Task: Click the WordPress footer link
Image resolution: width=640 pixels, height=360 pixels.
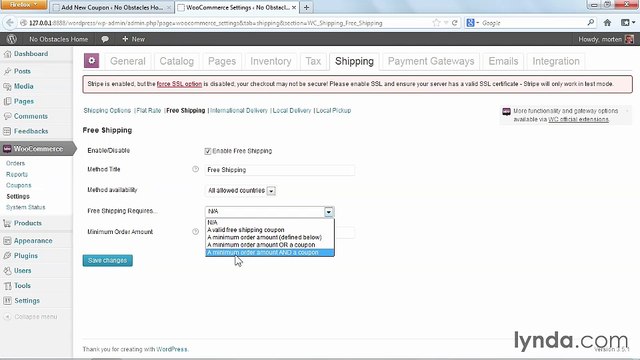Action: click(x=172, y=349)
